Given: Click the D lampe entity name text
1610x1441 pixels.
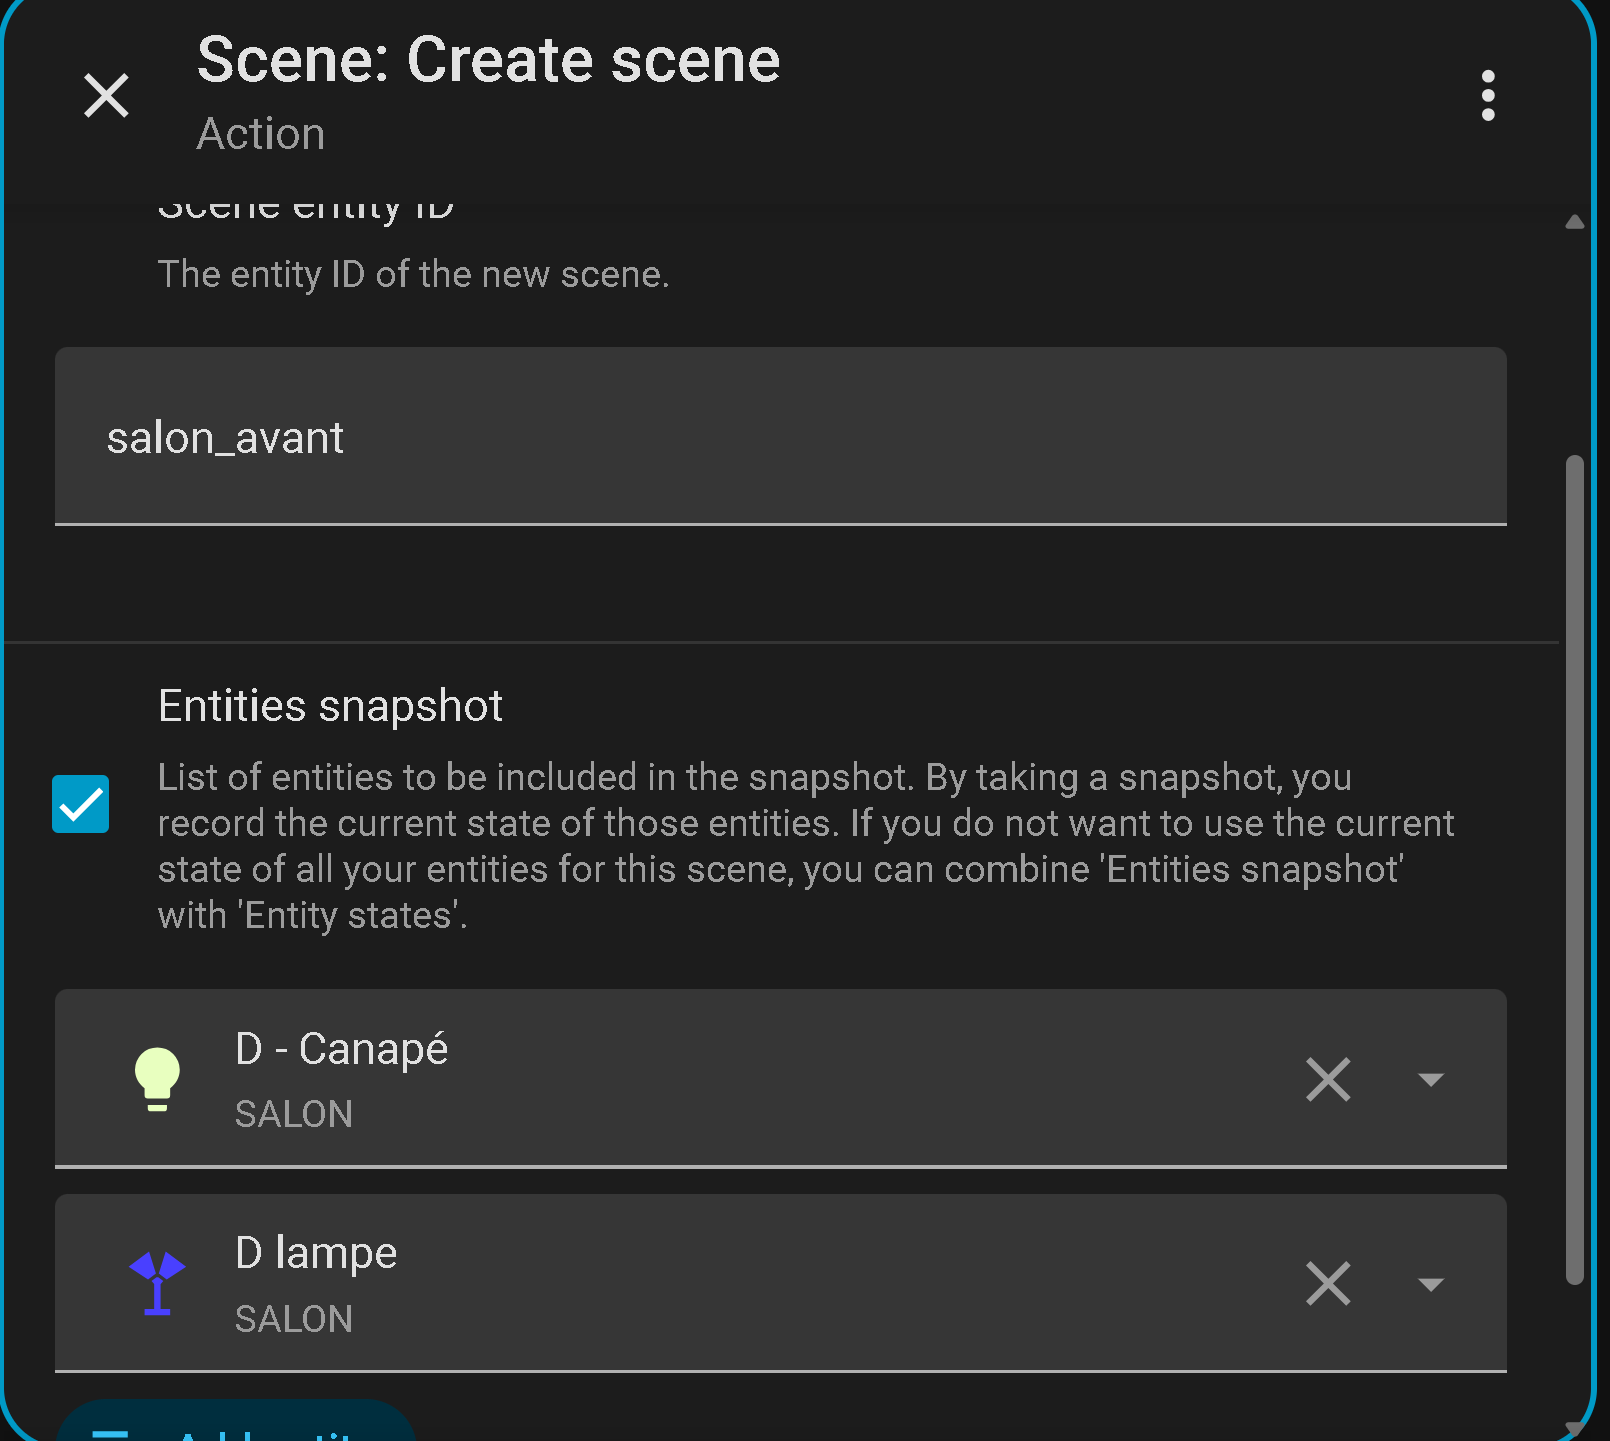Looking at the screenshot, I should tap(316, 1253).
